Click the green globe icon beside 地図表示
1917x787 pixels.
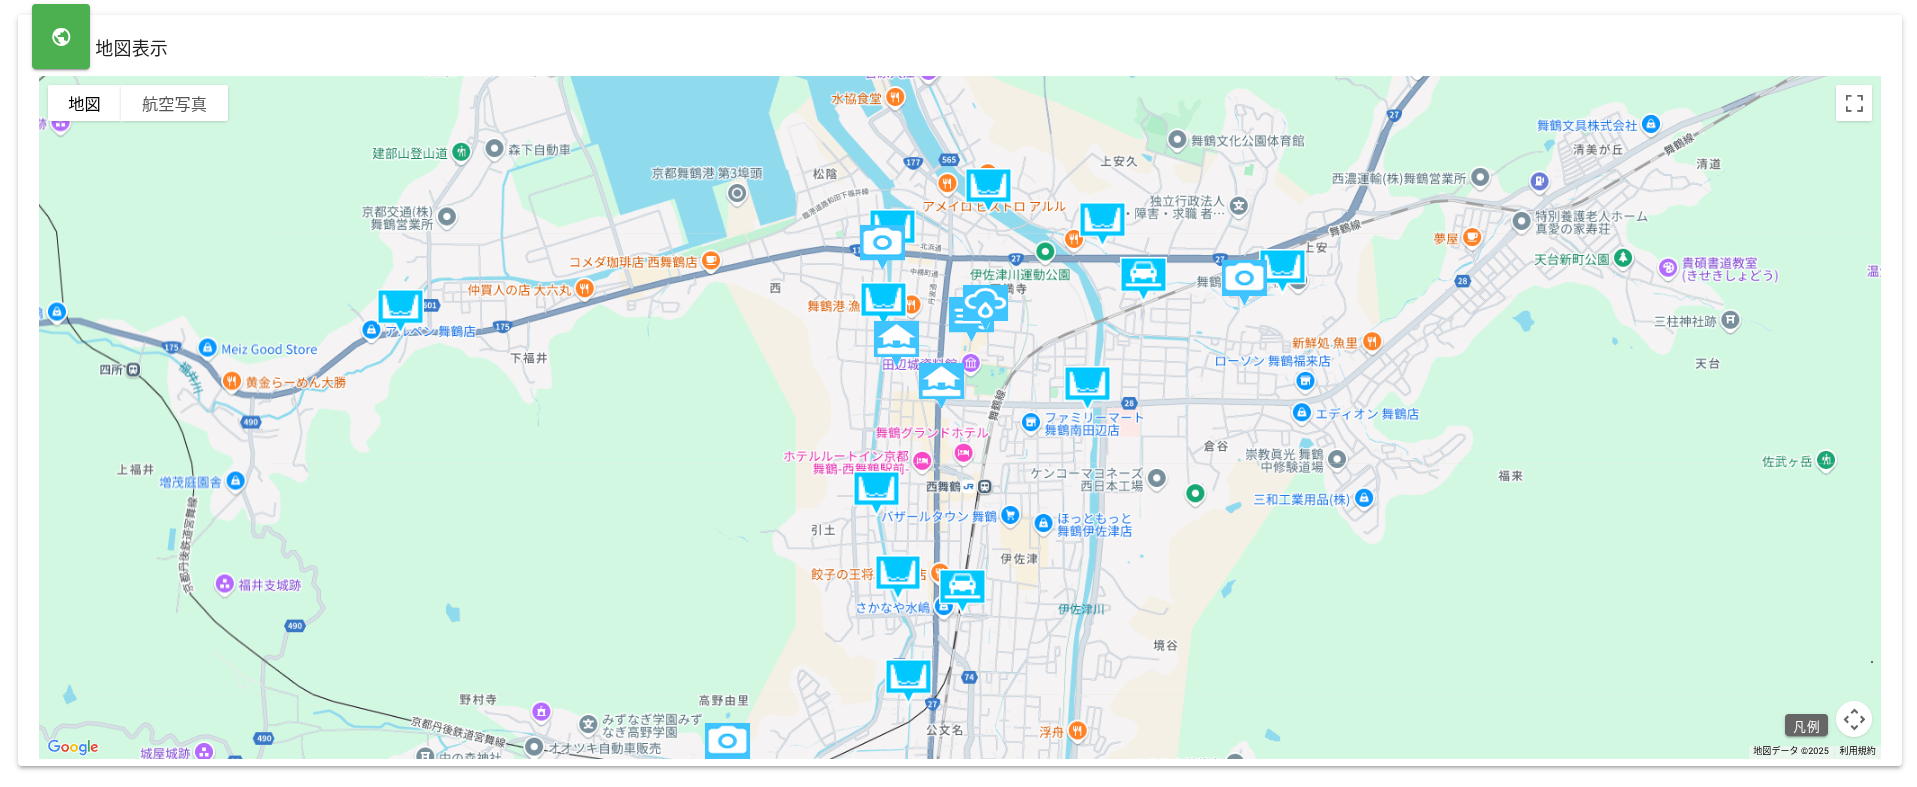click(x=61, y=37)
